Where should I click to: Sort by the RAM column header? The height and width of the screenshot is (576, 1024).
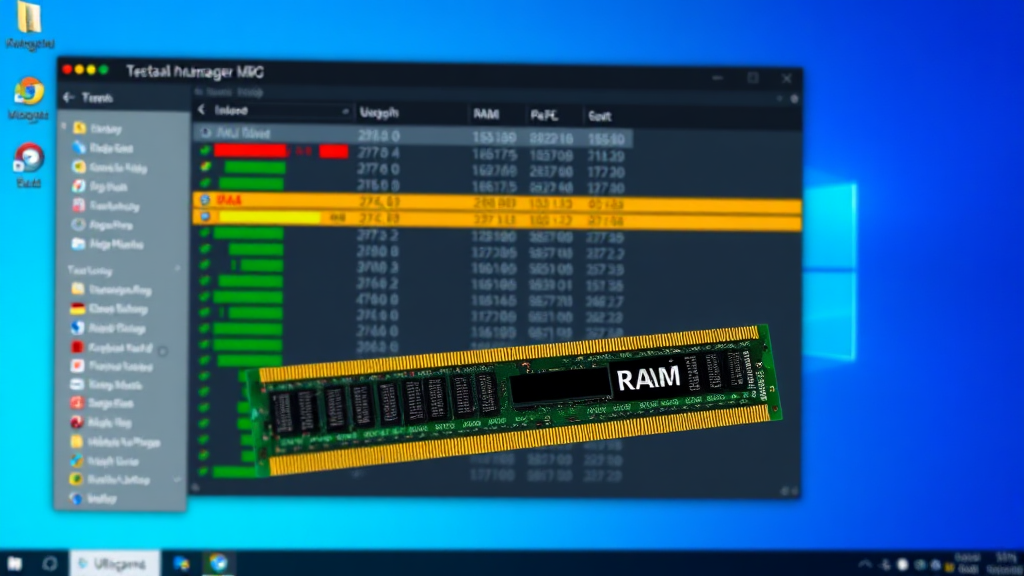click(485, 115)
